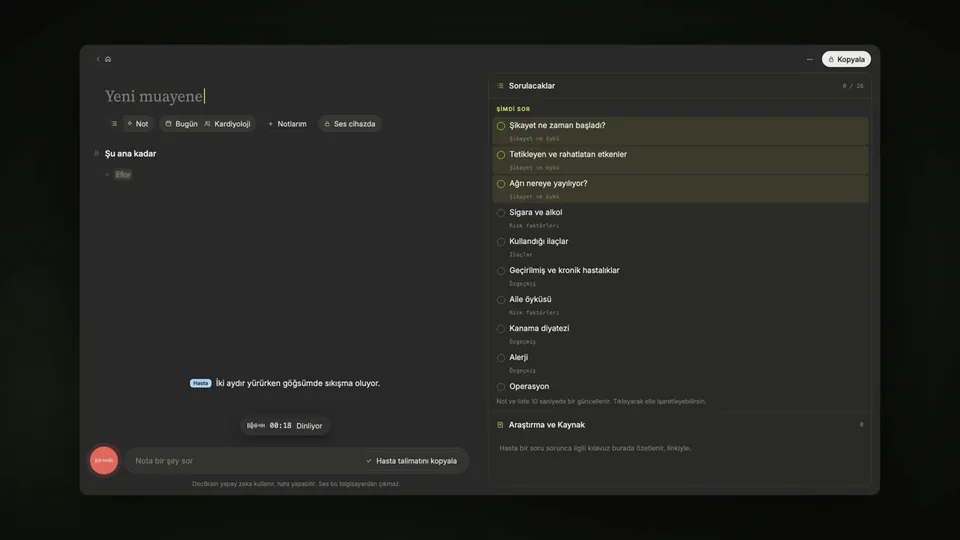Click 'Aile öyküsü' question text
This screenshot has width=960, height=540.
(x=530, y=299)
